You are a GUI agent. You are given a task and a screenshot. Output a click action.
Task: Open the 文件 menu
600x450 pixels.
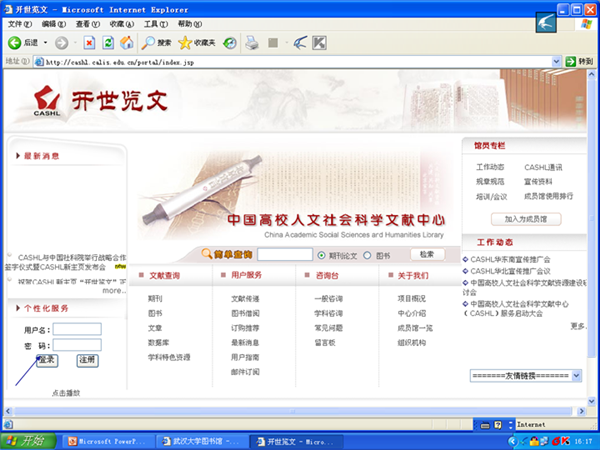point(20,24)
